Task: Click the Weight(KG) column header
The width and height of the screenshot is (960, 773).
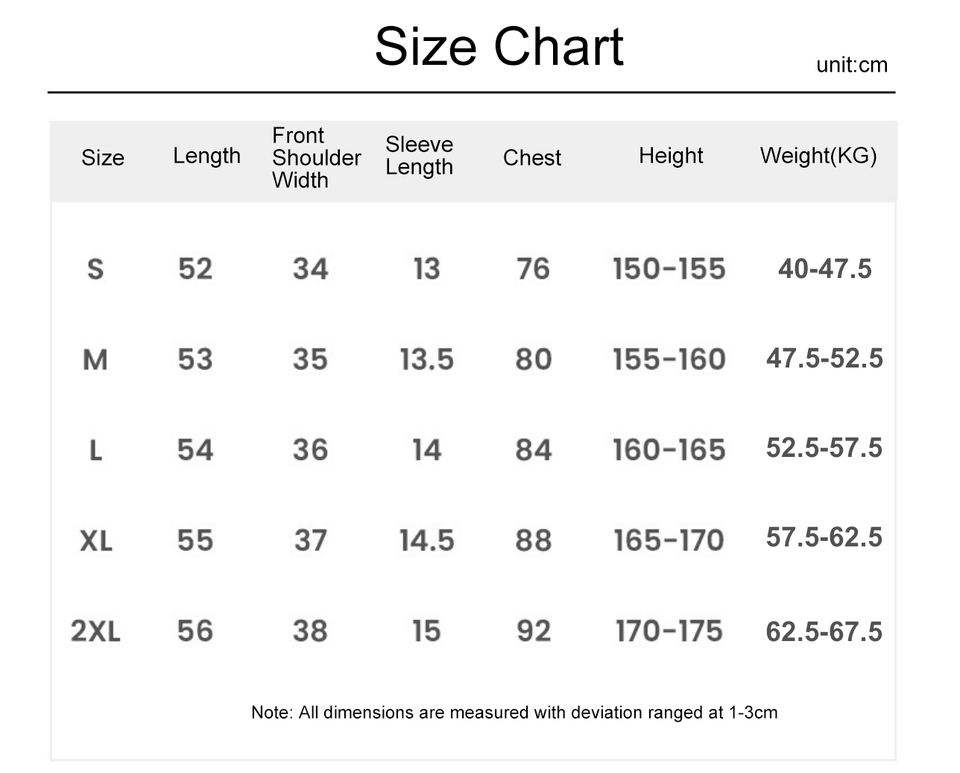Action: [819, 156]
